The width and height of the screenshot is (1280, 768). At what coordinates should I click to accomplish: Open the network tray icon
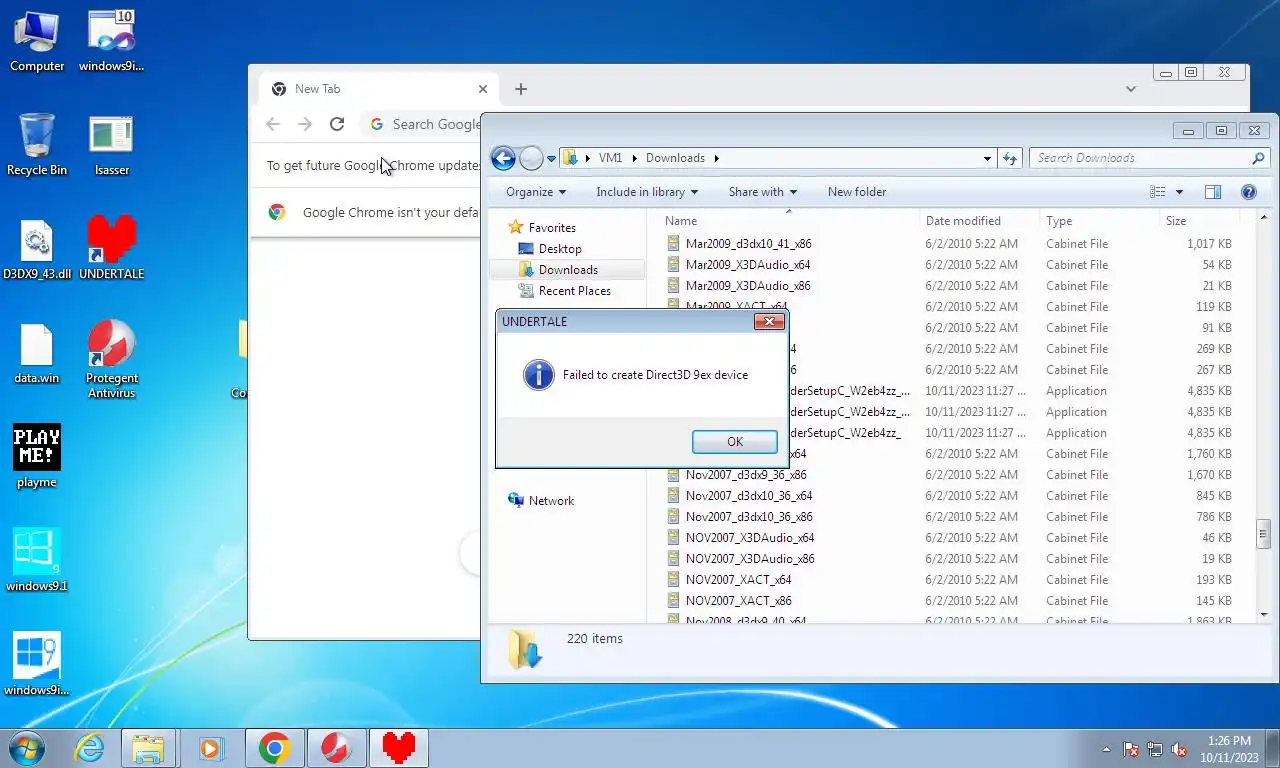[1155, 749]
